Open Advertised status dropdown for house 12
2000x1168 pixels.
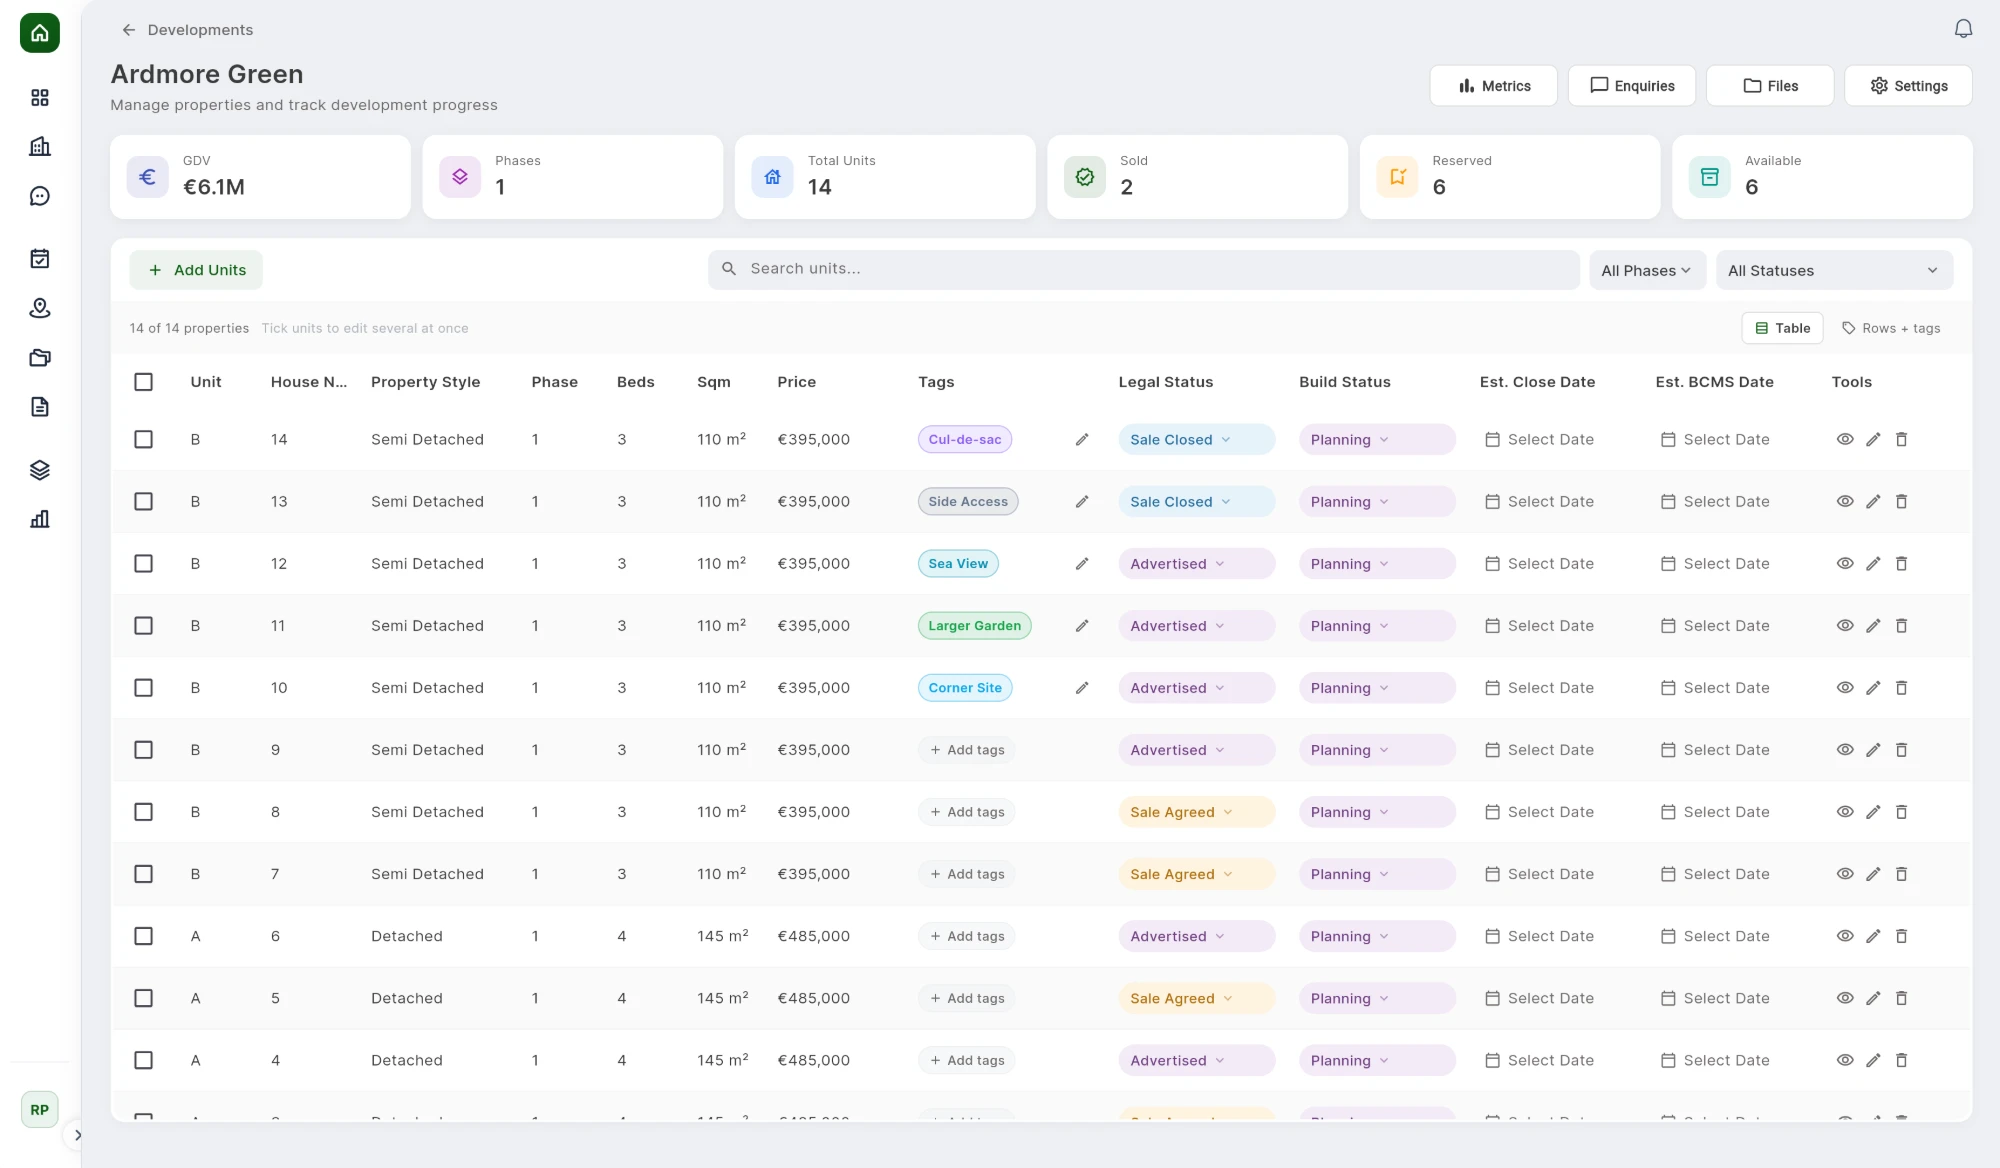(1196, 564)
